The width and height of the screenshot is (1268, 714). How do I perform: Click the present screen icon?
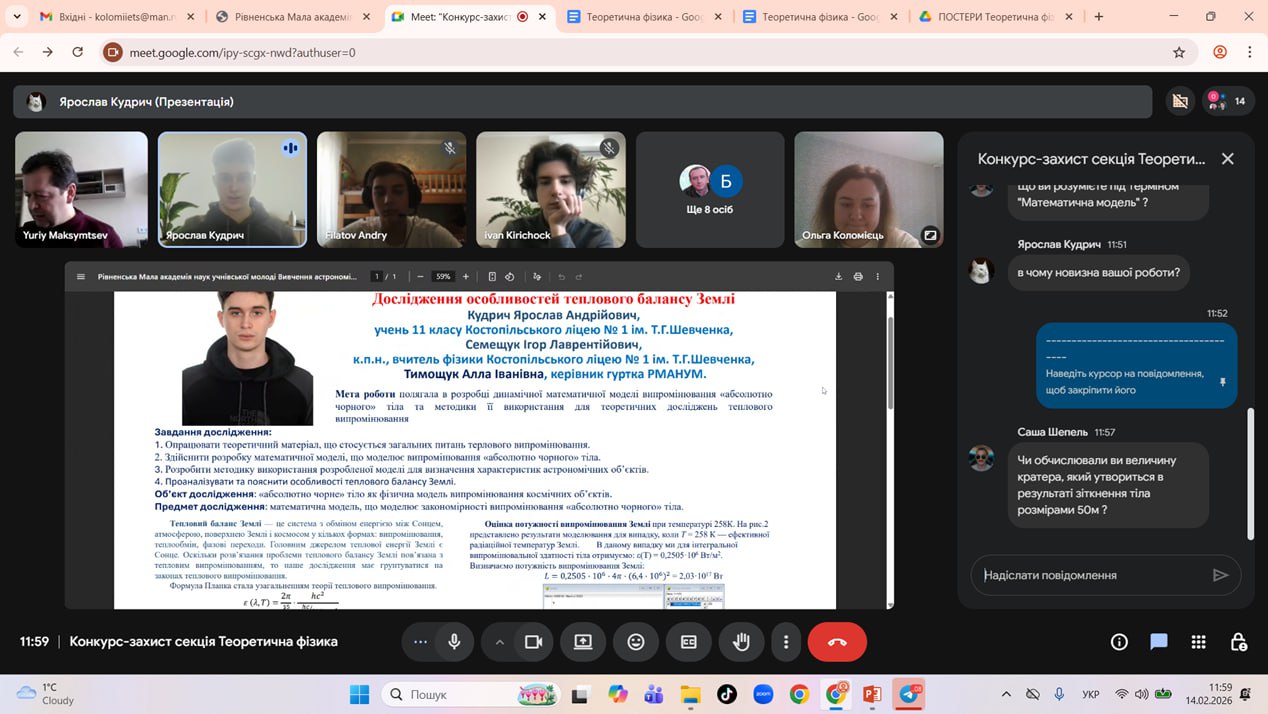(583, 642)
